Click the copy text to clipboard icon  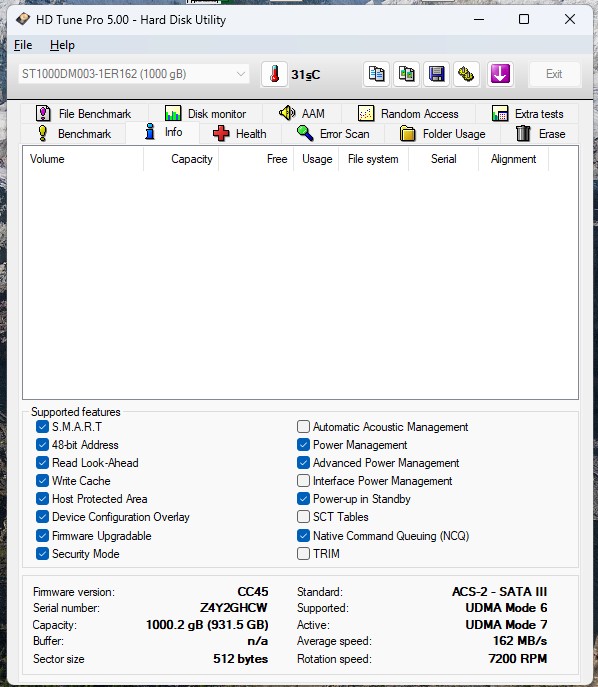376,74
